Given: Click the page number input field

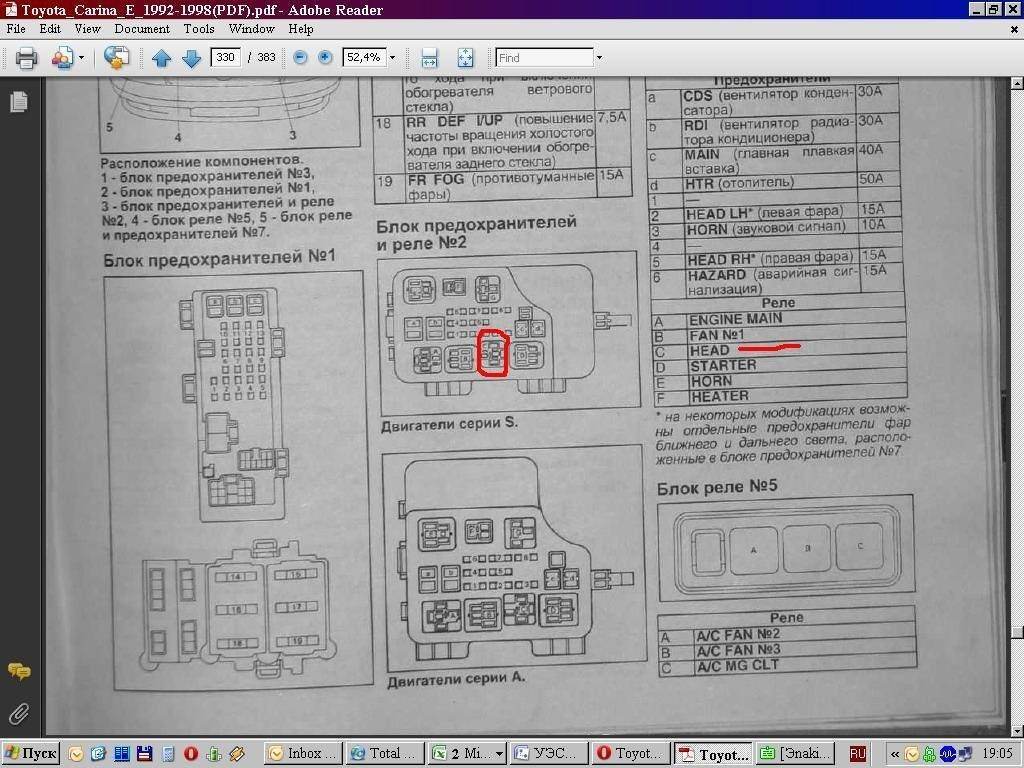Looking at the screenshot, I should coord(226,58).
